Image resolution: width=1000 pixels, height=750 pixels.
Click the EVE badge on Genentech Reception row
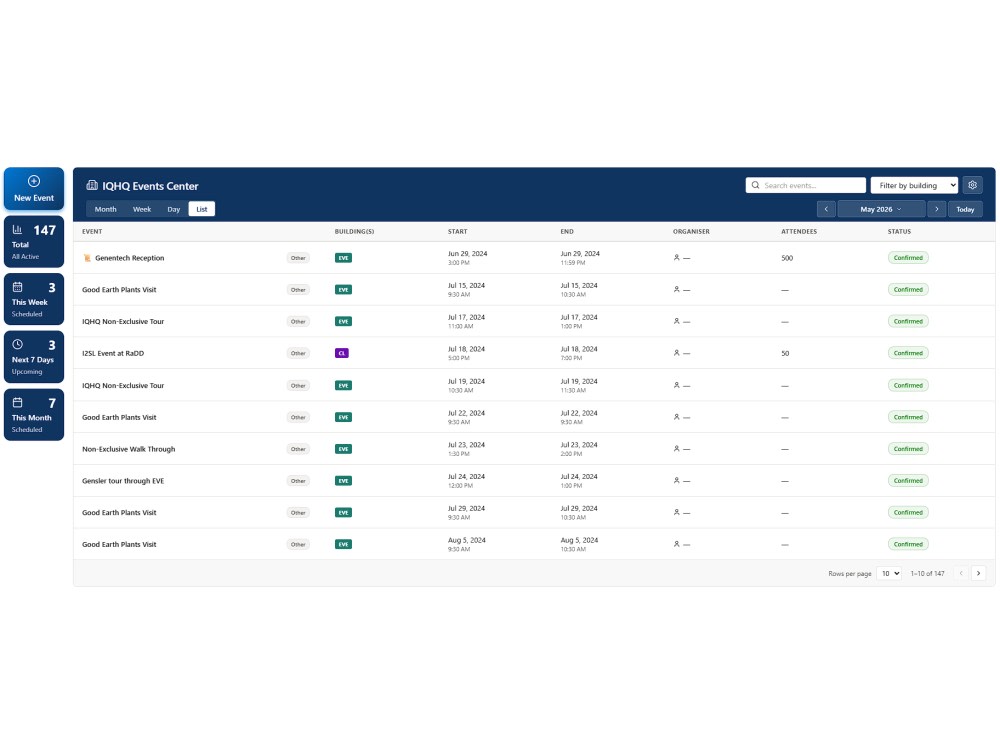click(343, 258)
